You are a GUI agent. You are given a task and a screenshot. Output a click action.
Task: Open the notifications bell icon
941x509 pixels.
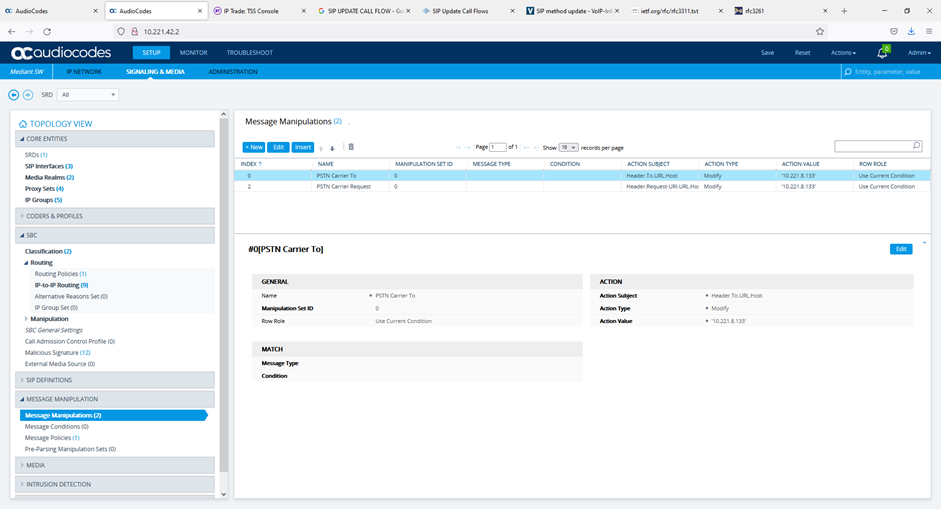(x=882, y=53)
